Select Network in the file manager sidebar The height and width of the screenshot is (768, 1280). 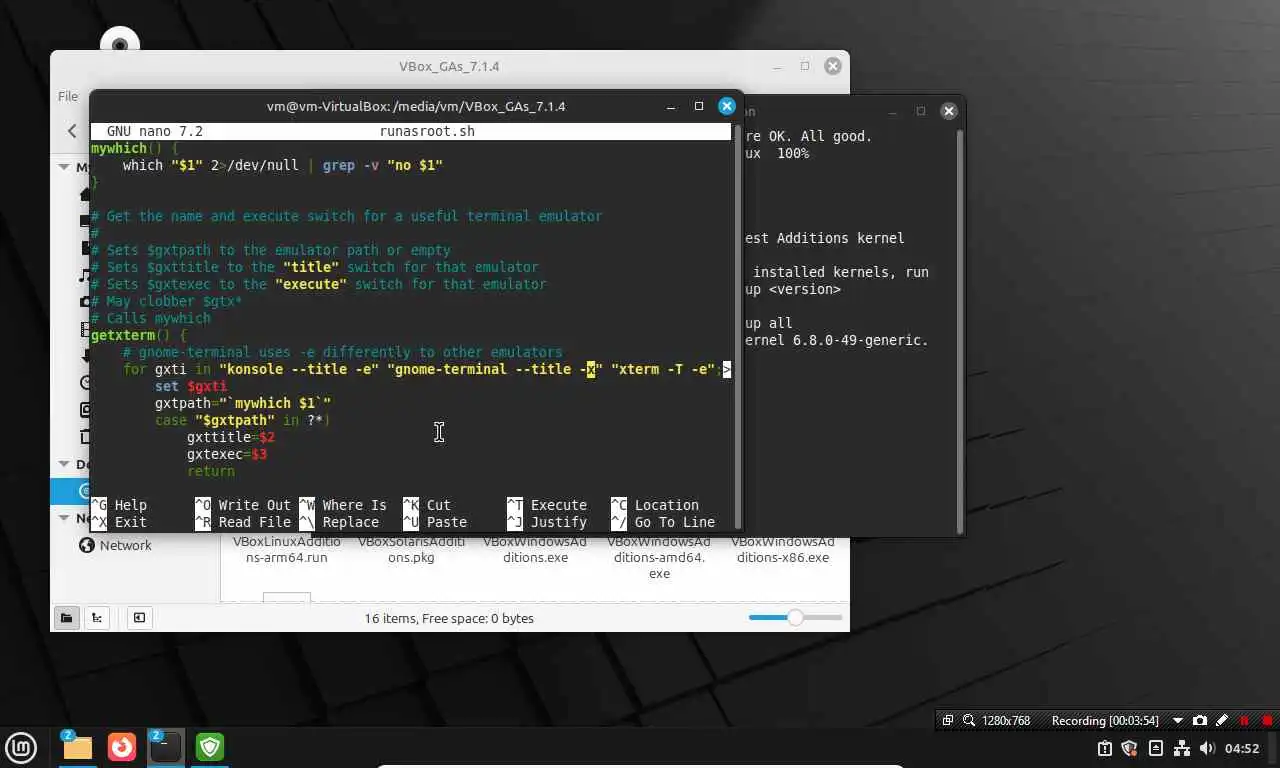pos(125,545)
